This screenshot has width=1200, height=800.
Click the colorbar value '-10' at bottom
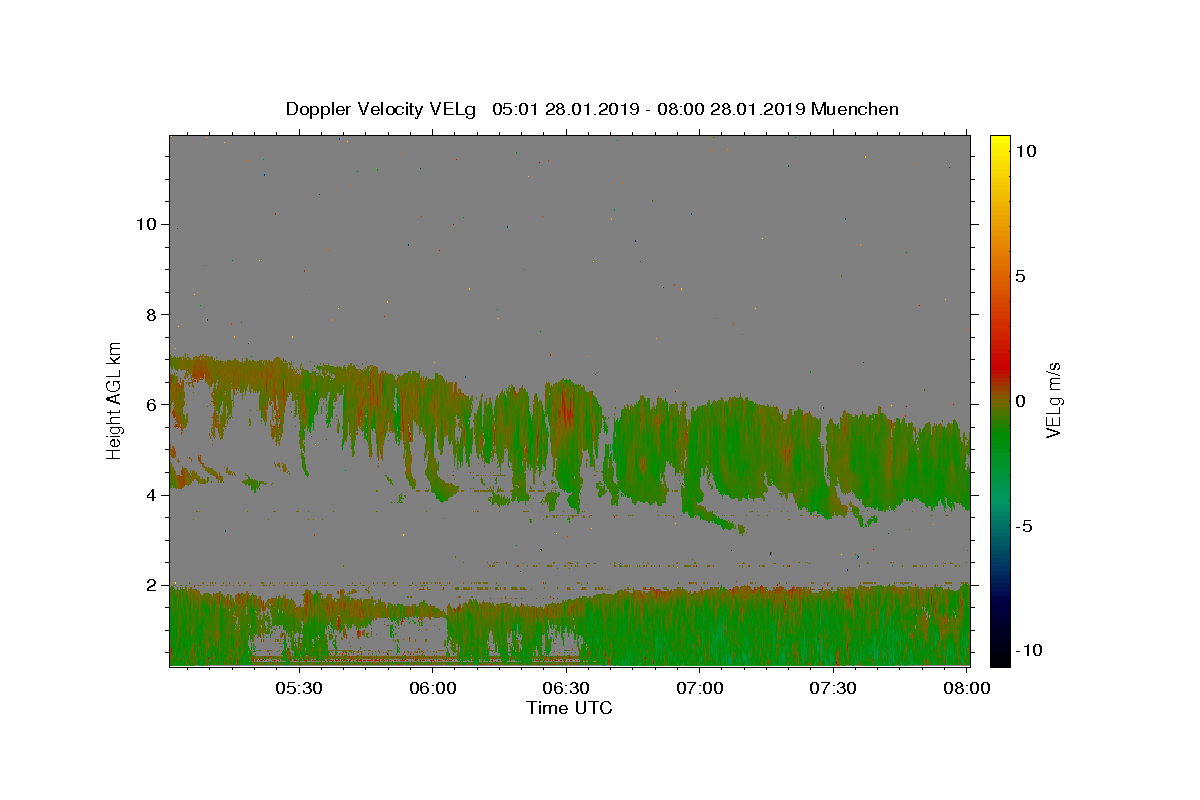tap(1028, 650)
